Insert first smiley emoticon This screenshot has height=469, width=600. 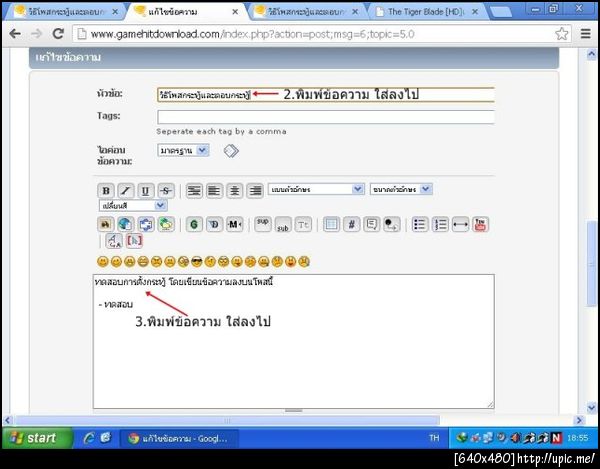pyautogui.click(x=103, y=262)
